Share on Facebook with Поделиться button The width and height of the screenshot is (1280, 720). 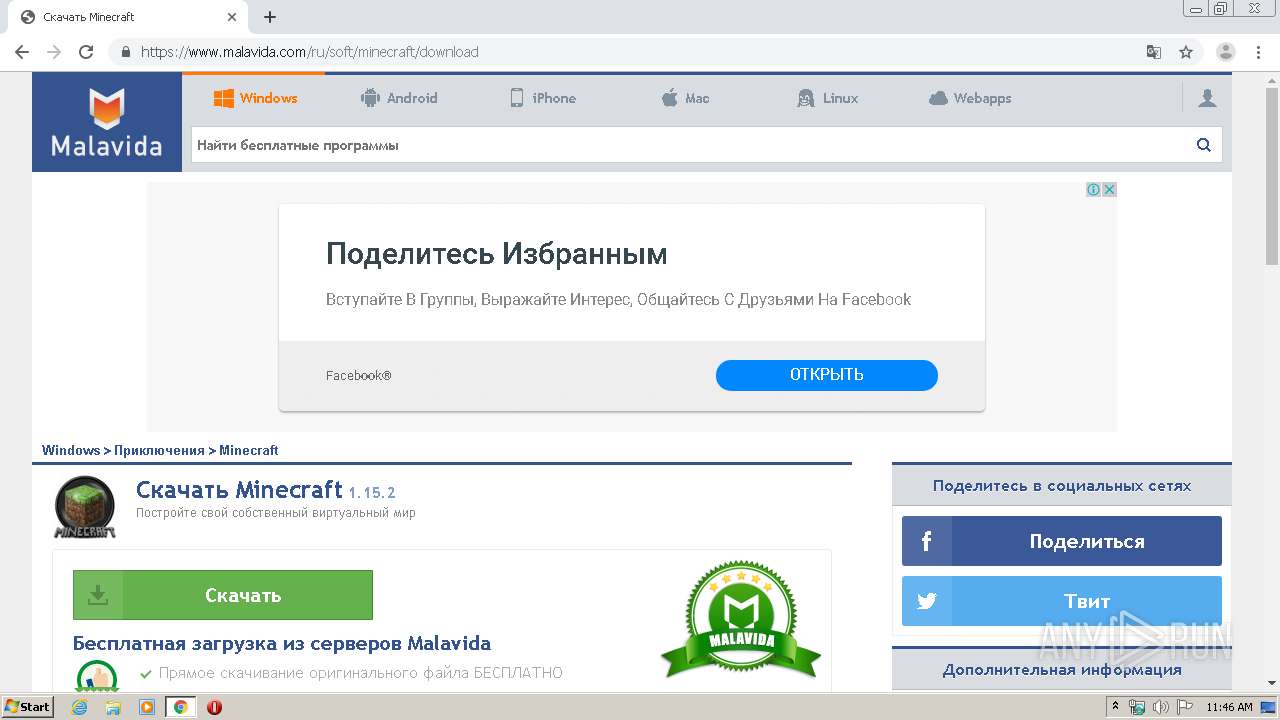click(1062, 541)
